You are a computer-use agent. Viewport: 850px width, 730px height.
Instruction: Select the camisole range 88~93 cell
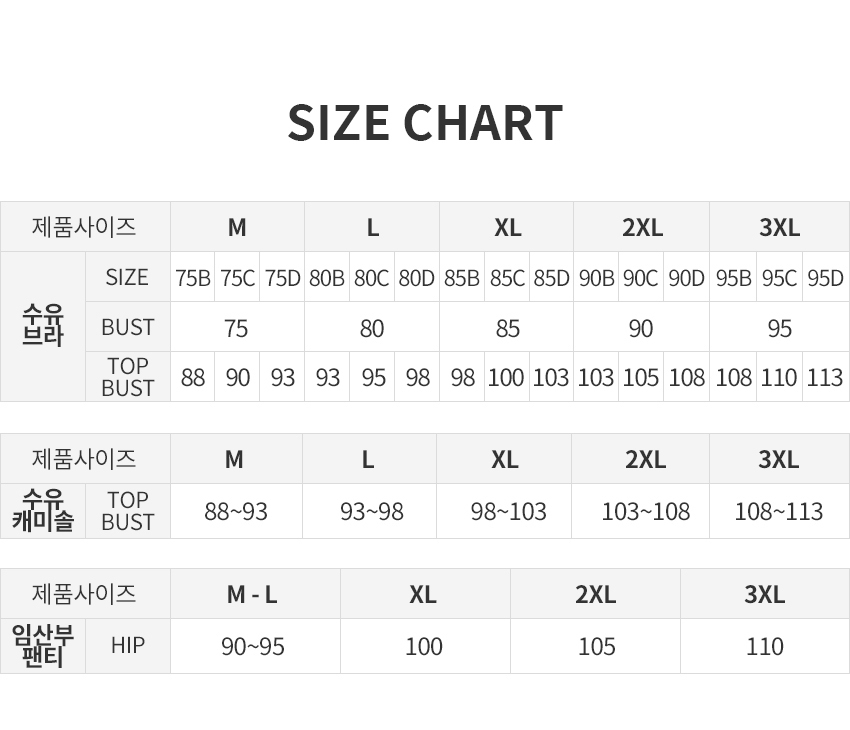[236, 511]
